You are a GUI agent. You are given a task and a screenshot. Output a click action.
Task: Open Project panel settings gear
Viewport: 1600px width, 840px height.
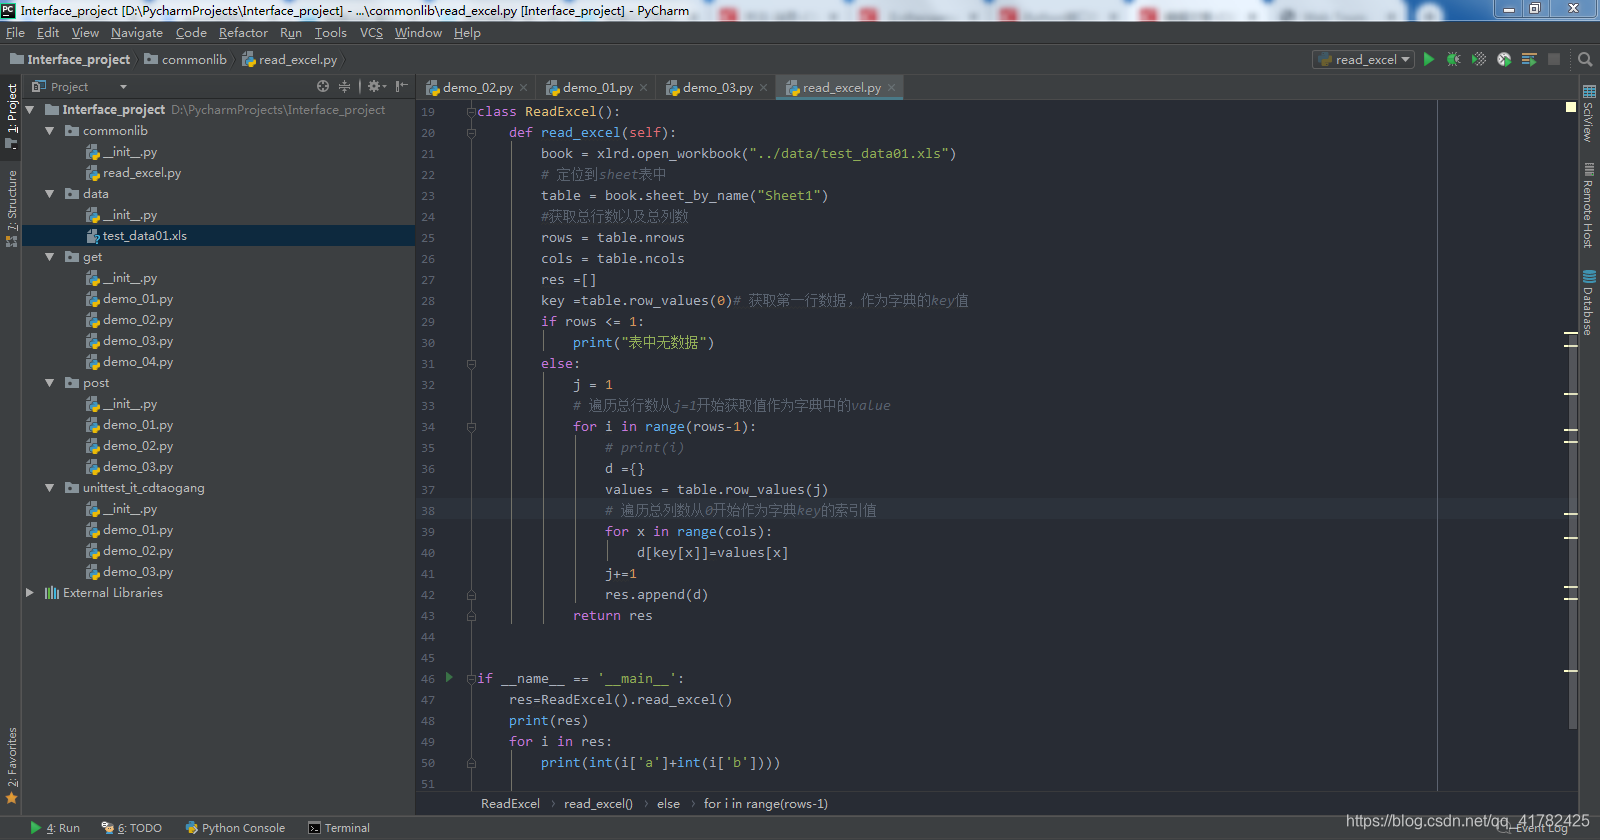[x=376, y=87]
